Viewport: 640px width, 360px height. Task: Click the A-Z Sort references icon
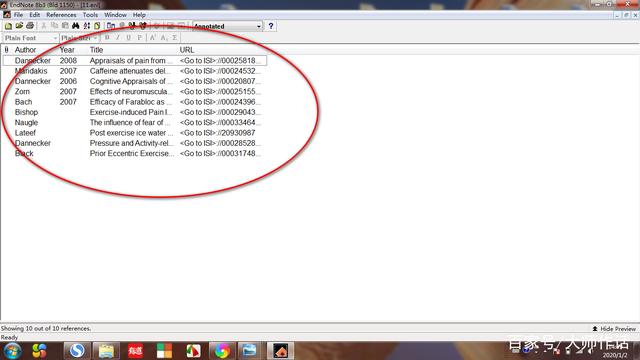point(87,26)
